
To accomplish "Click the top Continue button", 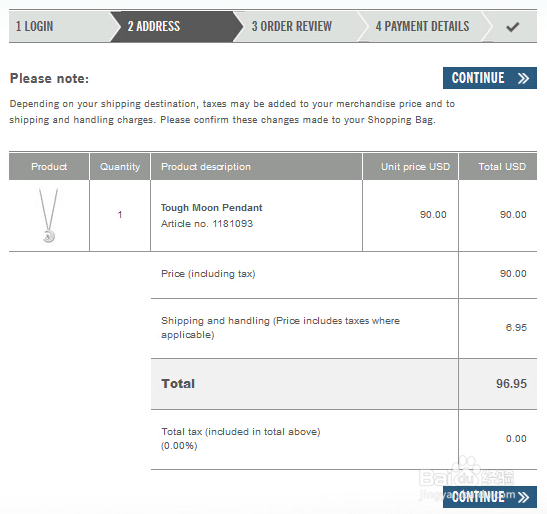I will [490, 78].
